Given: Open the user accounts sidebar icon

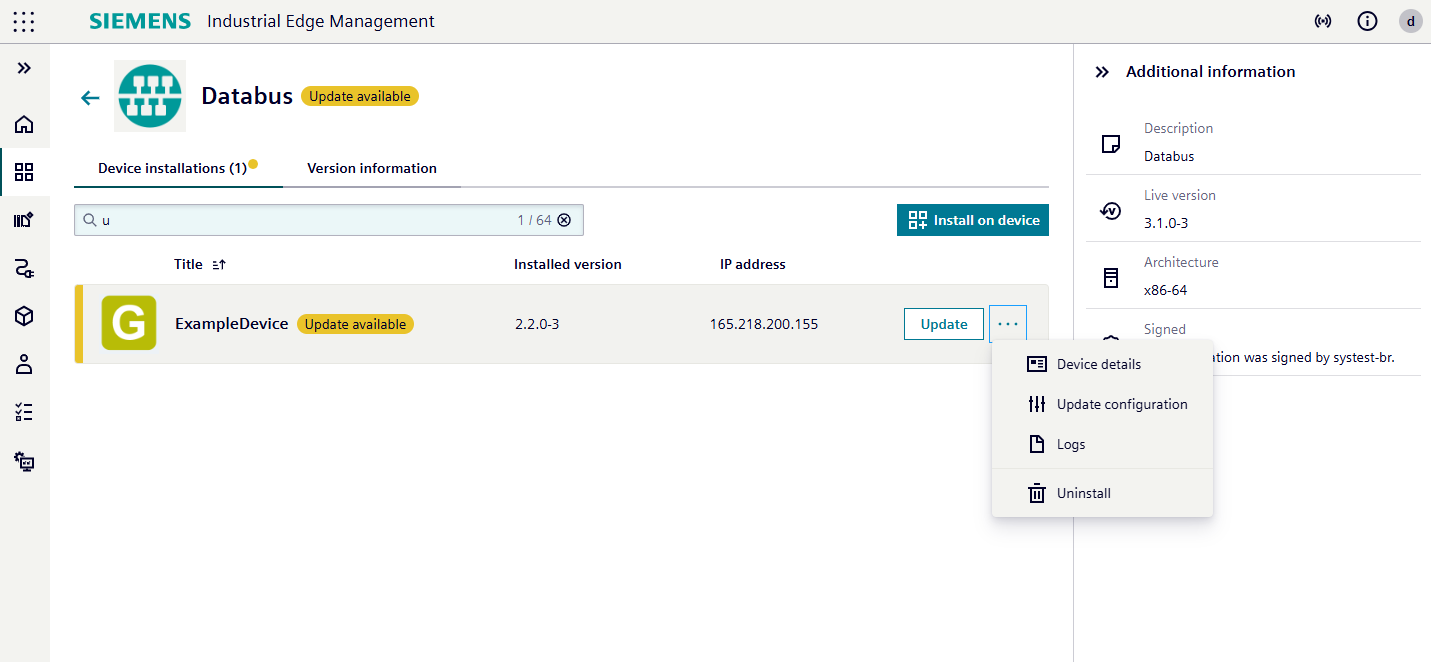Looking at the screenshot, I should tap(24, 364).
